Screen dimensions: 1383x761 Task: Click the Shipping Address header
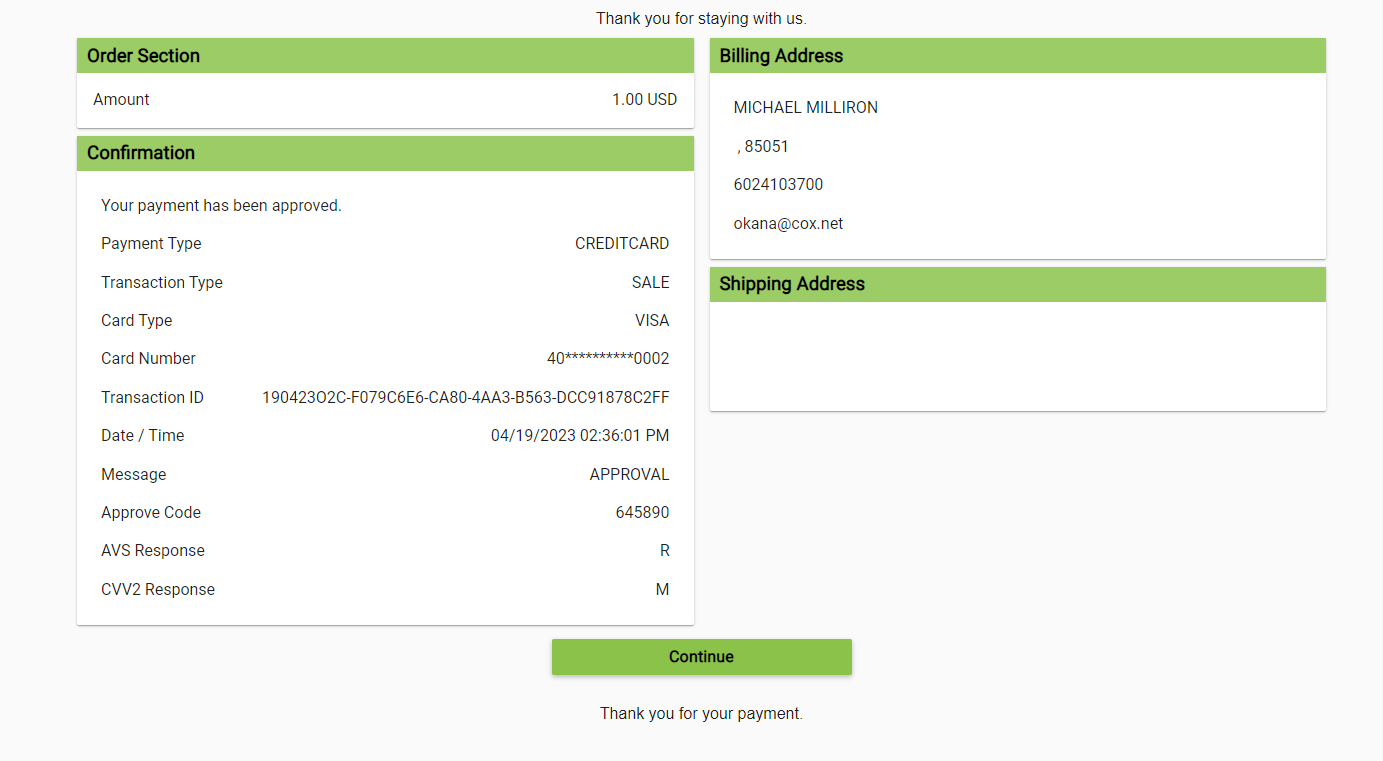click(x=792, y=284)
